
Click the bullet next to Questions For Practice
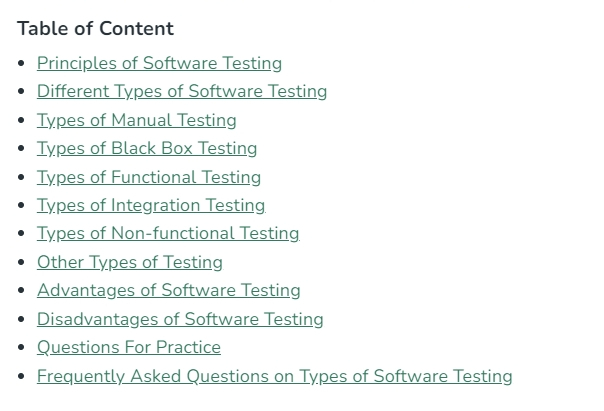coord(21,347)
